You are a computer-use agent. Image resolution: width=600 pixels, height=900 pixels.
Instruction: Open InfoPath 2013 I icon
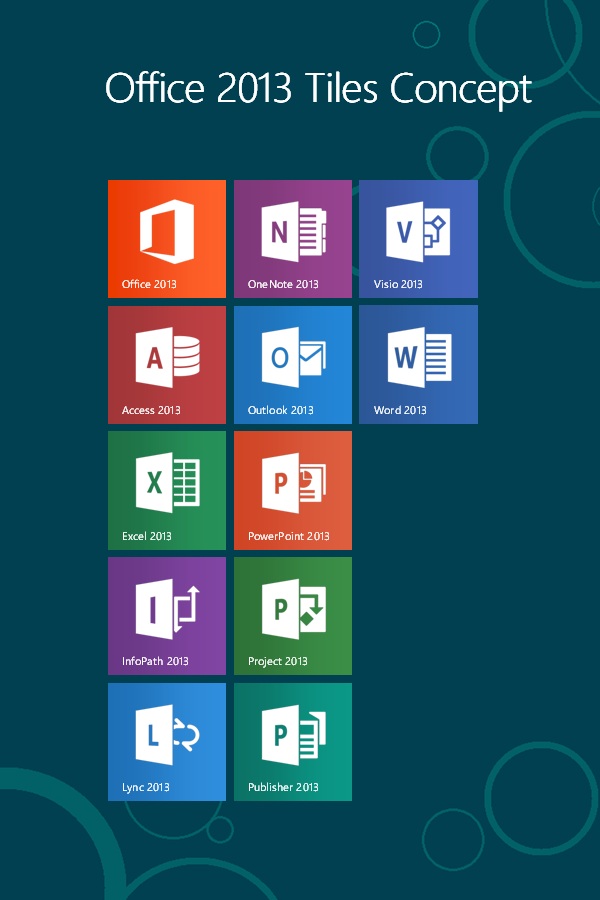pyautogui.click(x=168, y=608)
